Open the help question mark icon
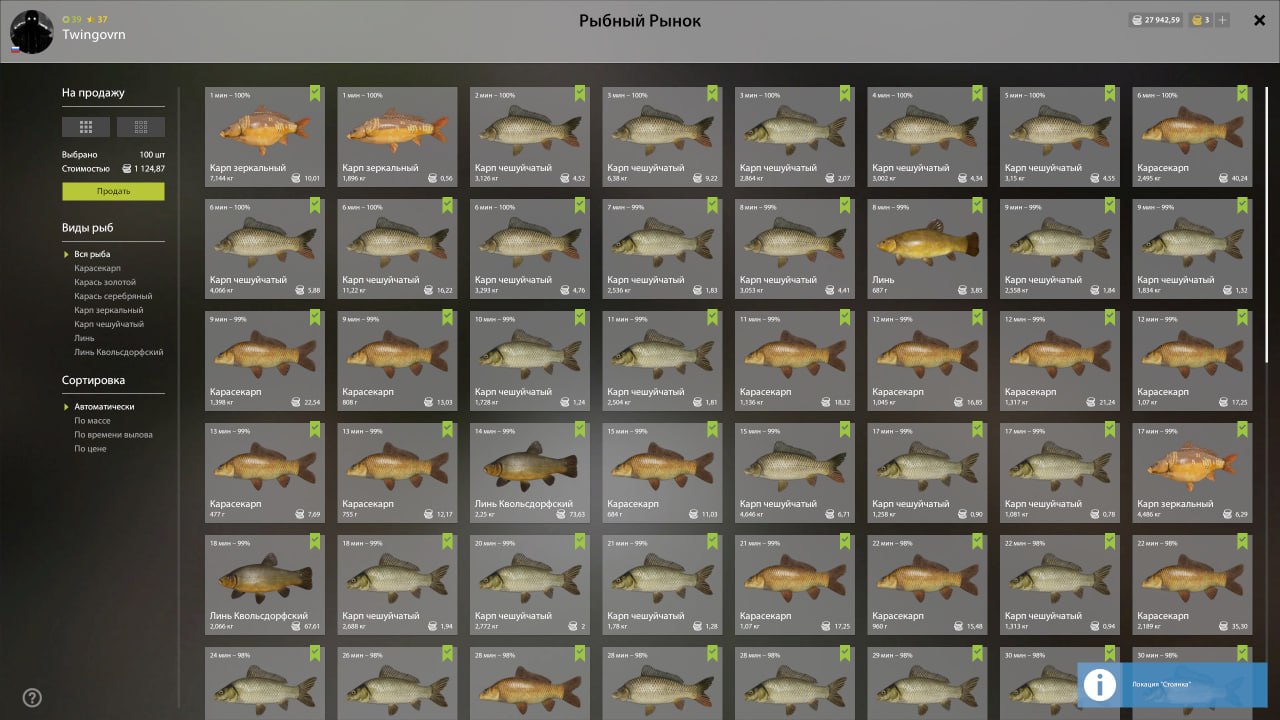This screenshot has width=1280, height=720. [x=32, y=697]
